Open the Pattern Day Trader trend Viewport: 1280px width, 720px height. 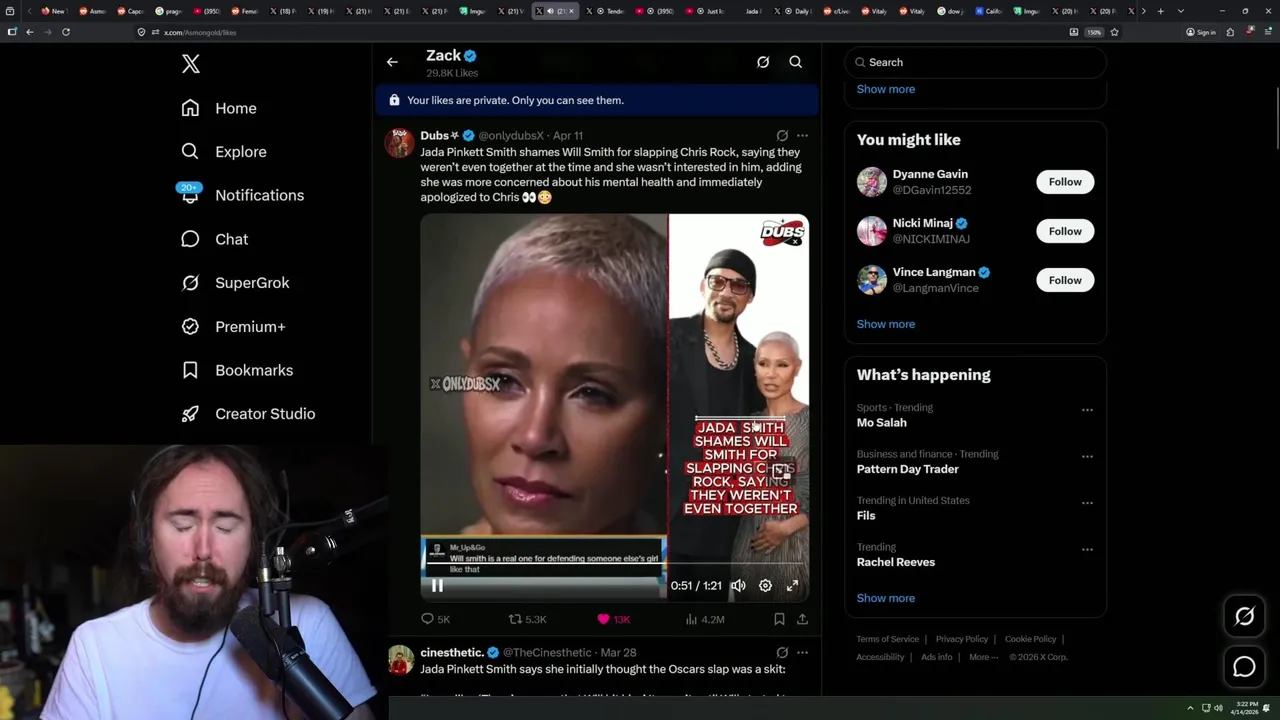[x=907, y=469]
